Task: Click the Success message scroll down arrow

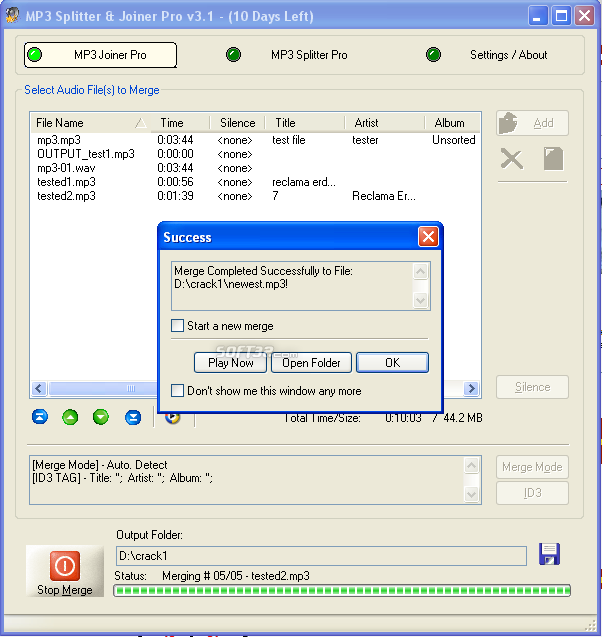Action: pyautogui.click(x=420, y=300)
